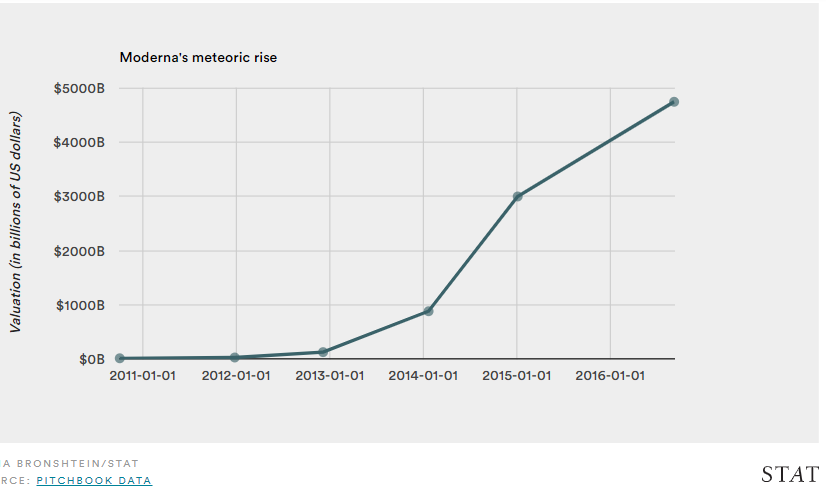Click the chart title "Moderna's meteoric rise"
The width and height of the screenshot is (826, 491).
click(x=198, y=57)
